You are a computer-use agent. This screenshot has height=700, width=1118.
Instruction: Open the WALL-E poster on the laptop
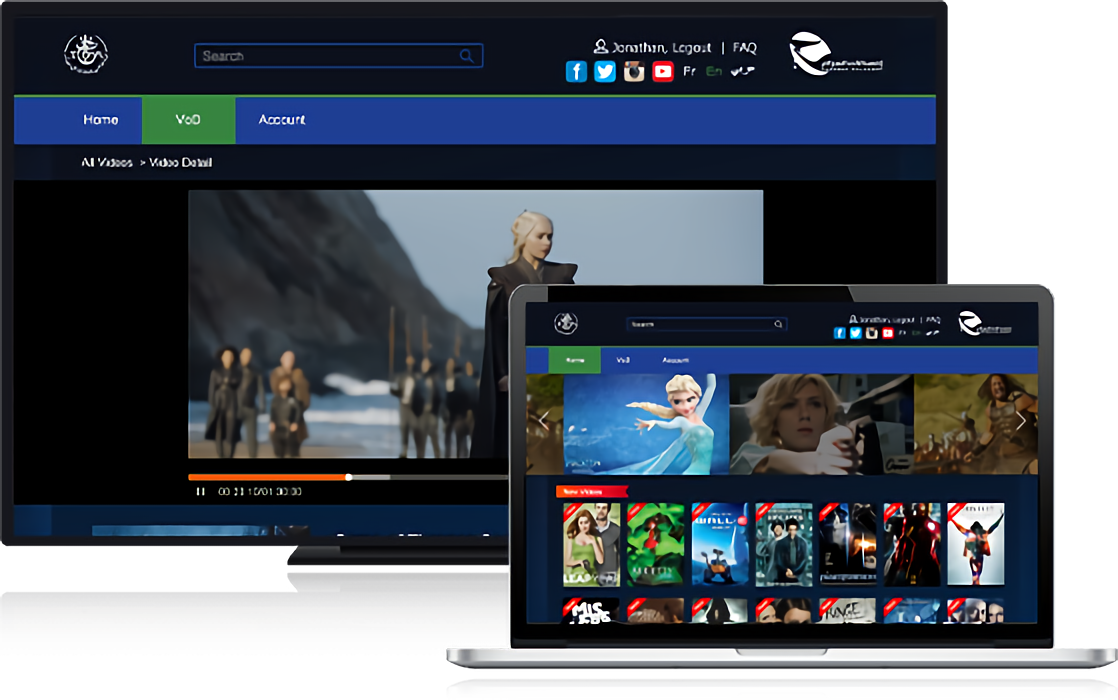pyautogui.click(x=720, y=544)
